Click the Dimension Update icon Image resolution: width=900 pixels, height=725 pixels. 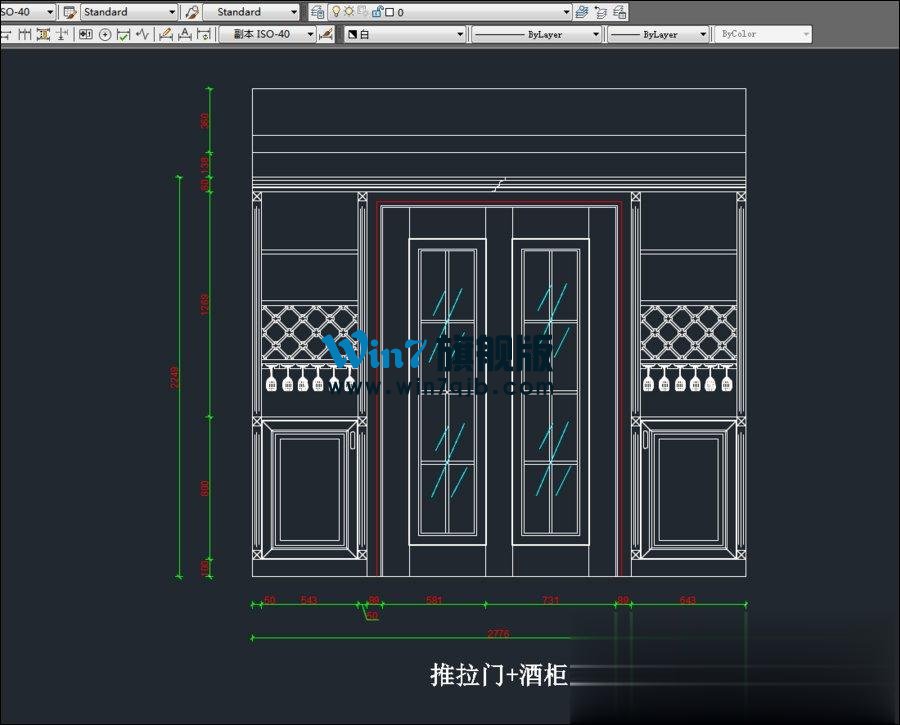click(204, 34)
